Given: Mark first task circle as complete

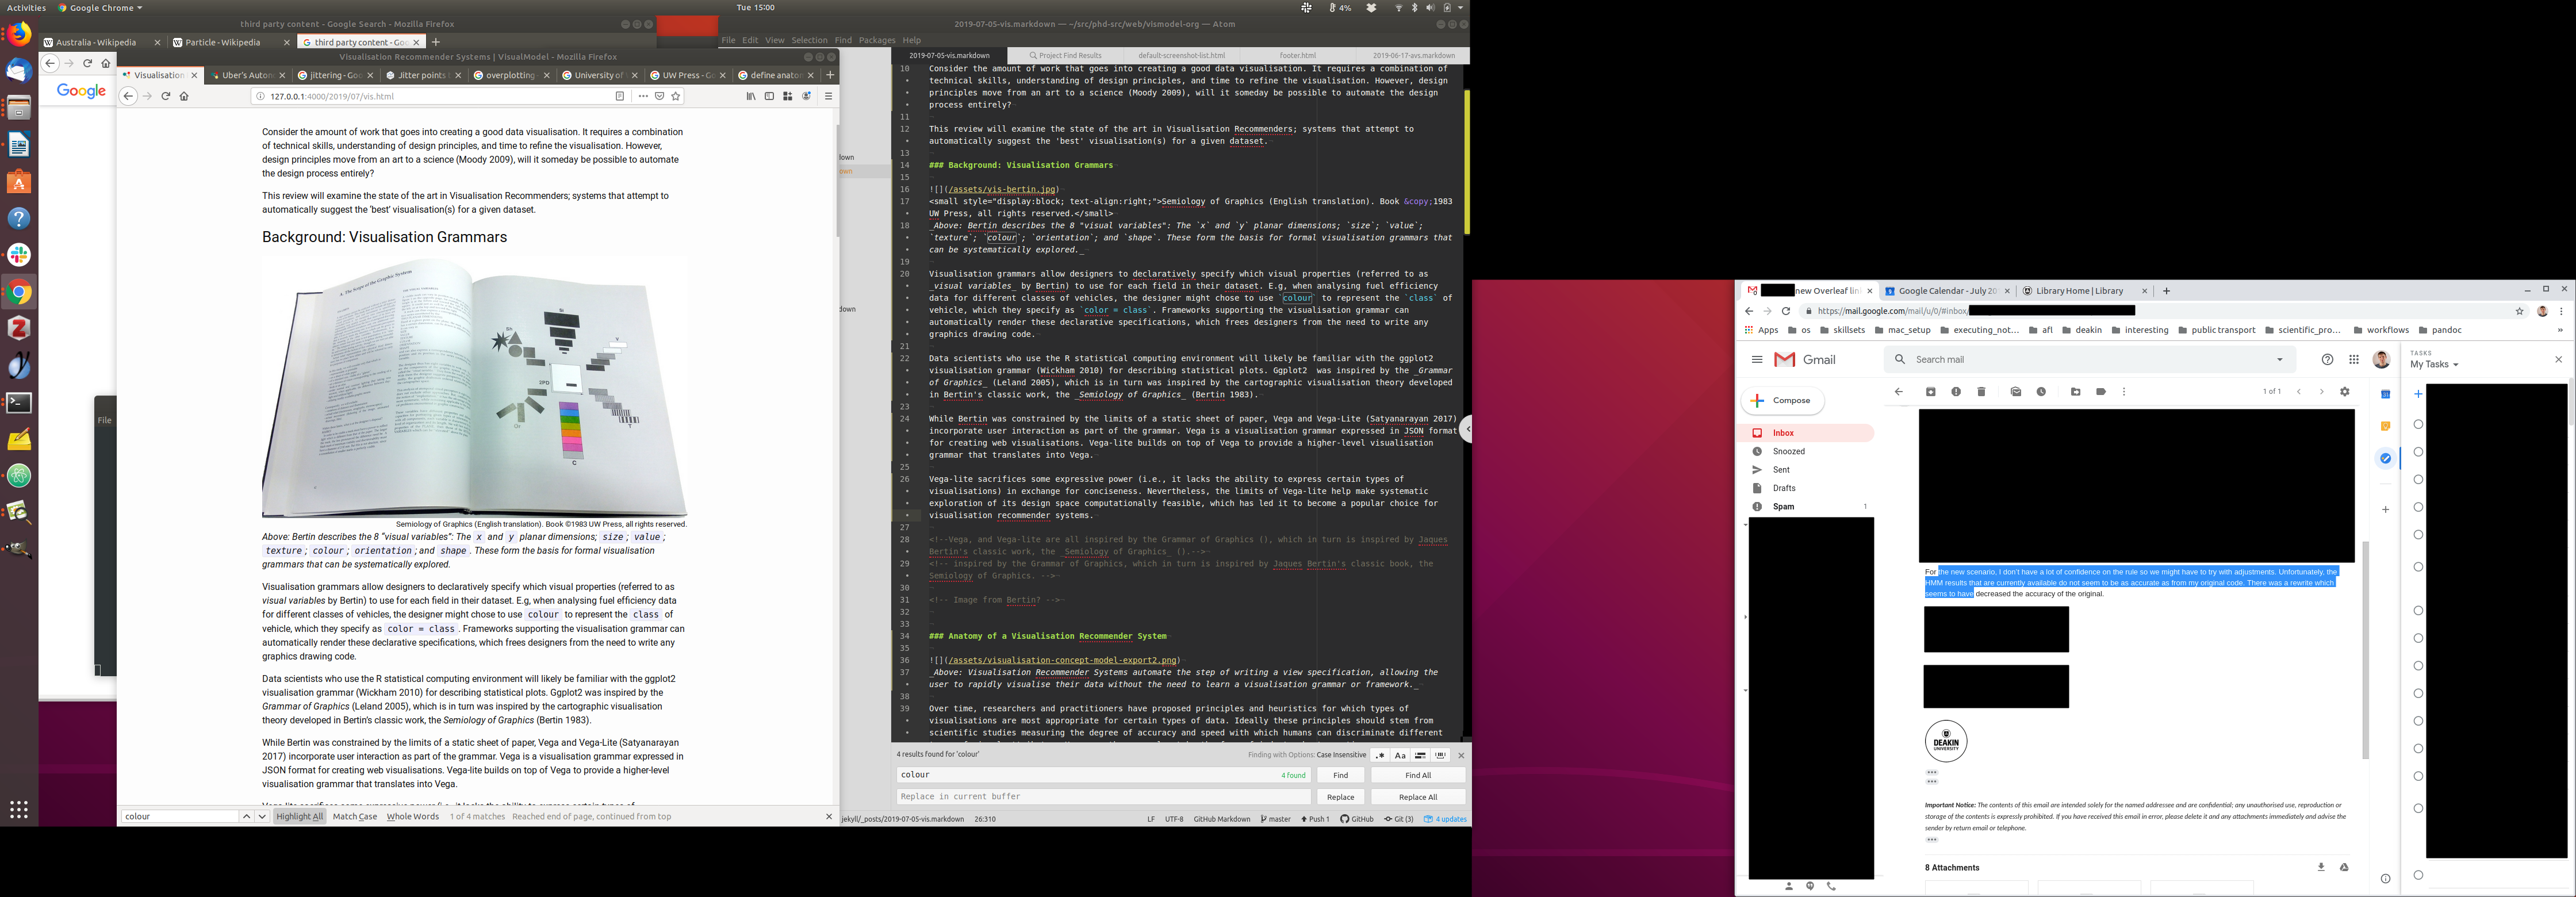Looking at the screenshot, I should click(x=2418, y=424).
